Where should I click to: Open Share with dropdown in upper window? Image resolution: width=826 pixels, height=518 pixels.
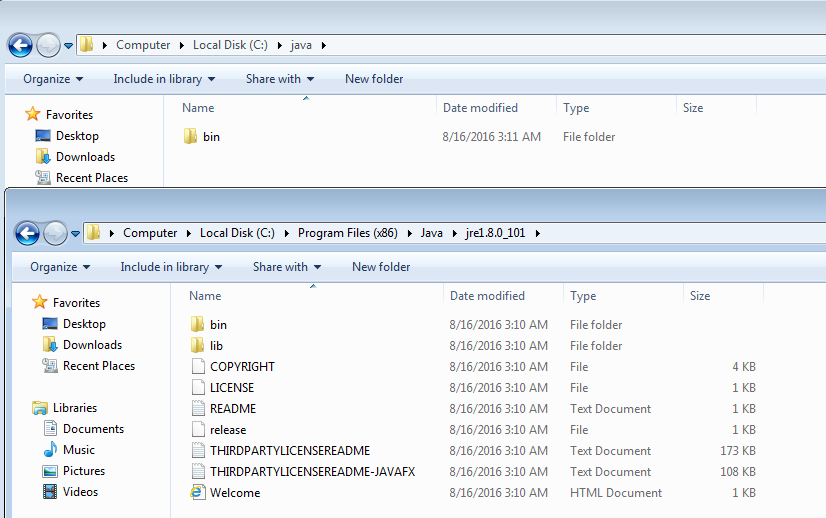(280, 79)
